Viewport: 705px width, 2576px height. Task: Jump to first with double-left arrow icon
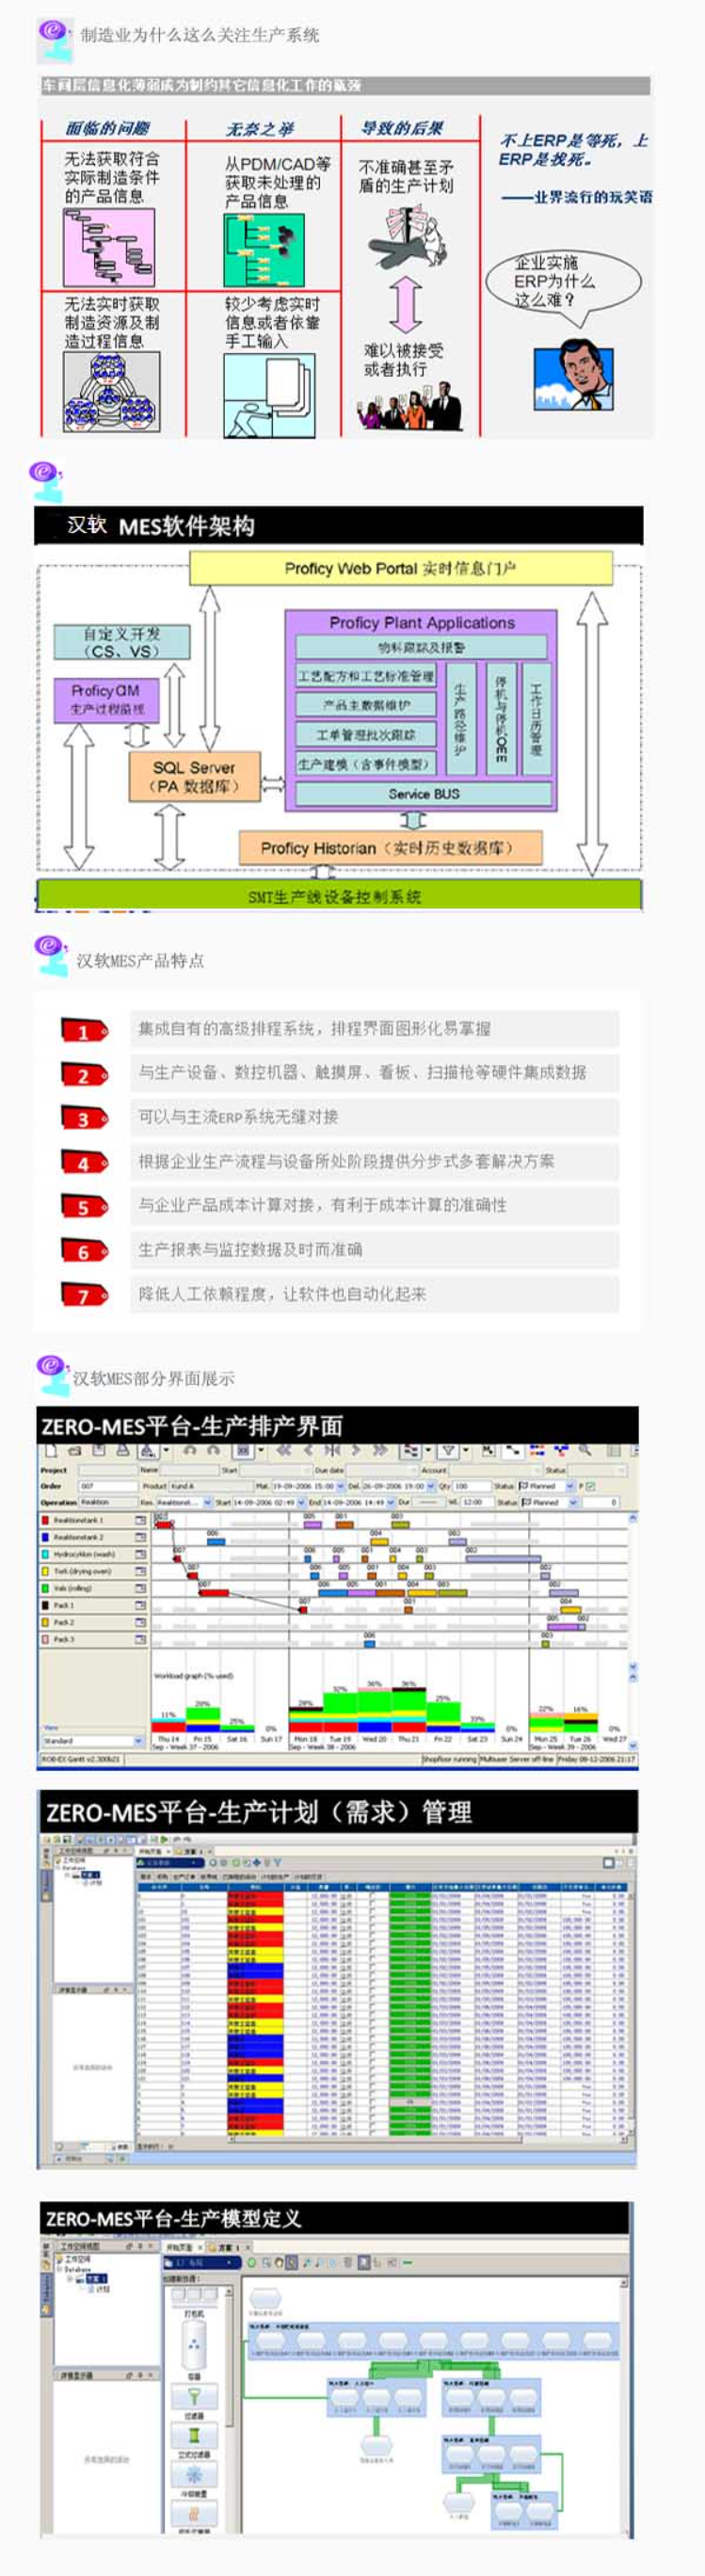(x=284, y=1450)
